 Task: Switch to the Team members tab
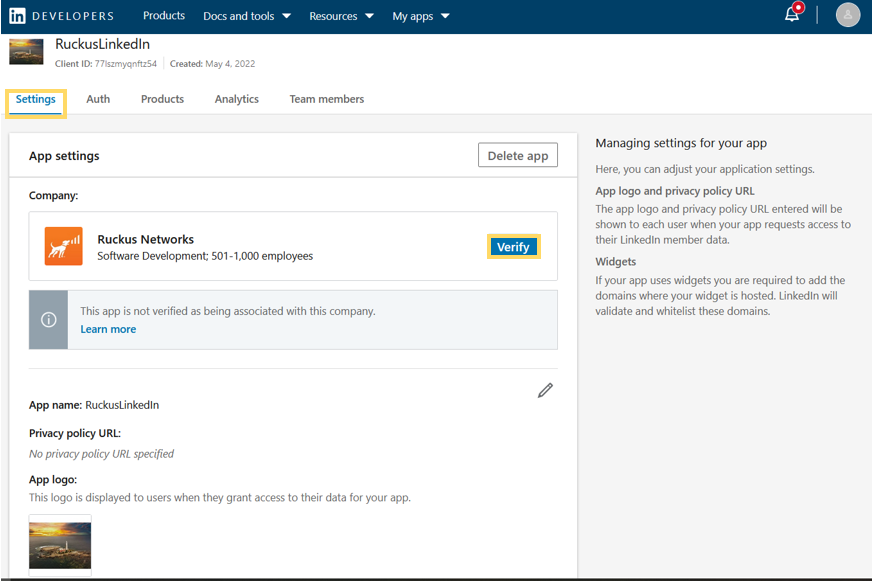tap(327, 99)
